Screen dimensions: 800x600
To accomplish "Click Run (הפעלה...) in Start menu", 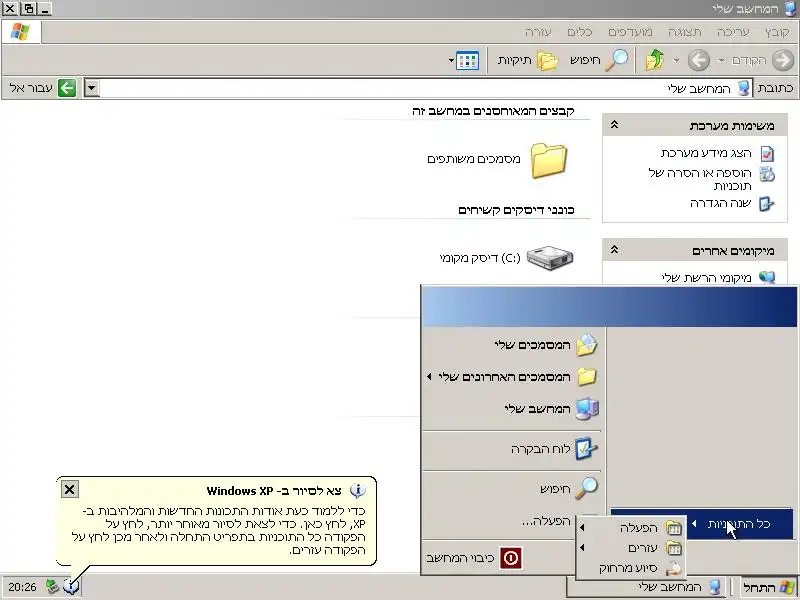I will click(x=546, y=521).
